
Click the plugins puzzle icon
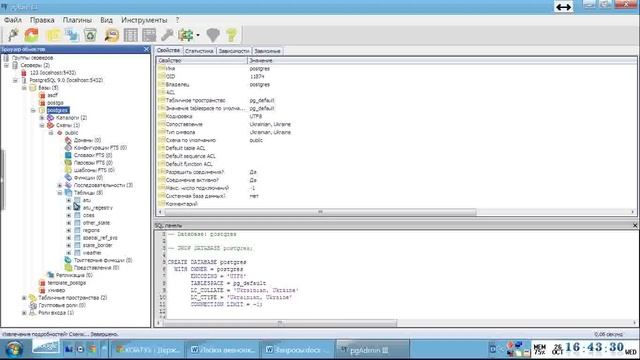tap(186, 35)
